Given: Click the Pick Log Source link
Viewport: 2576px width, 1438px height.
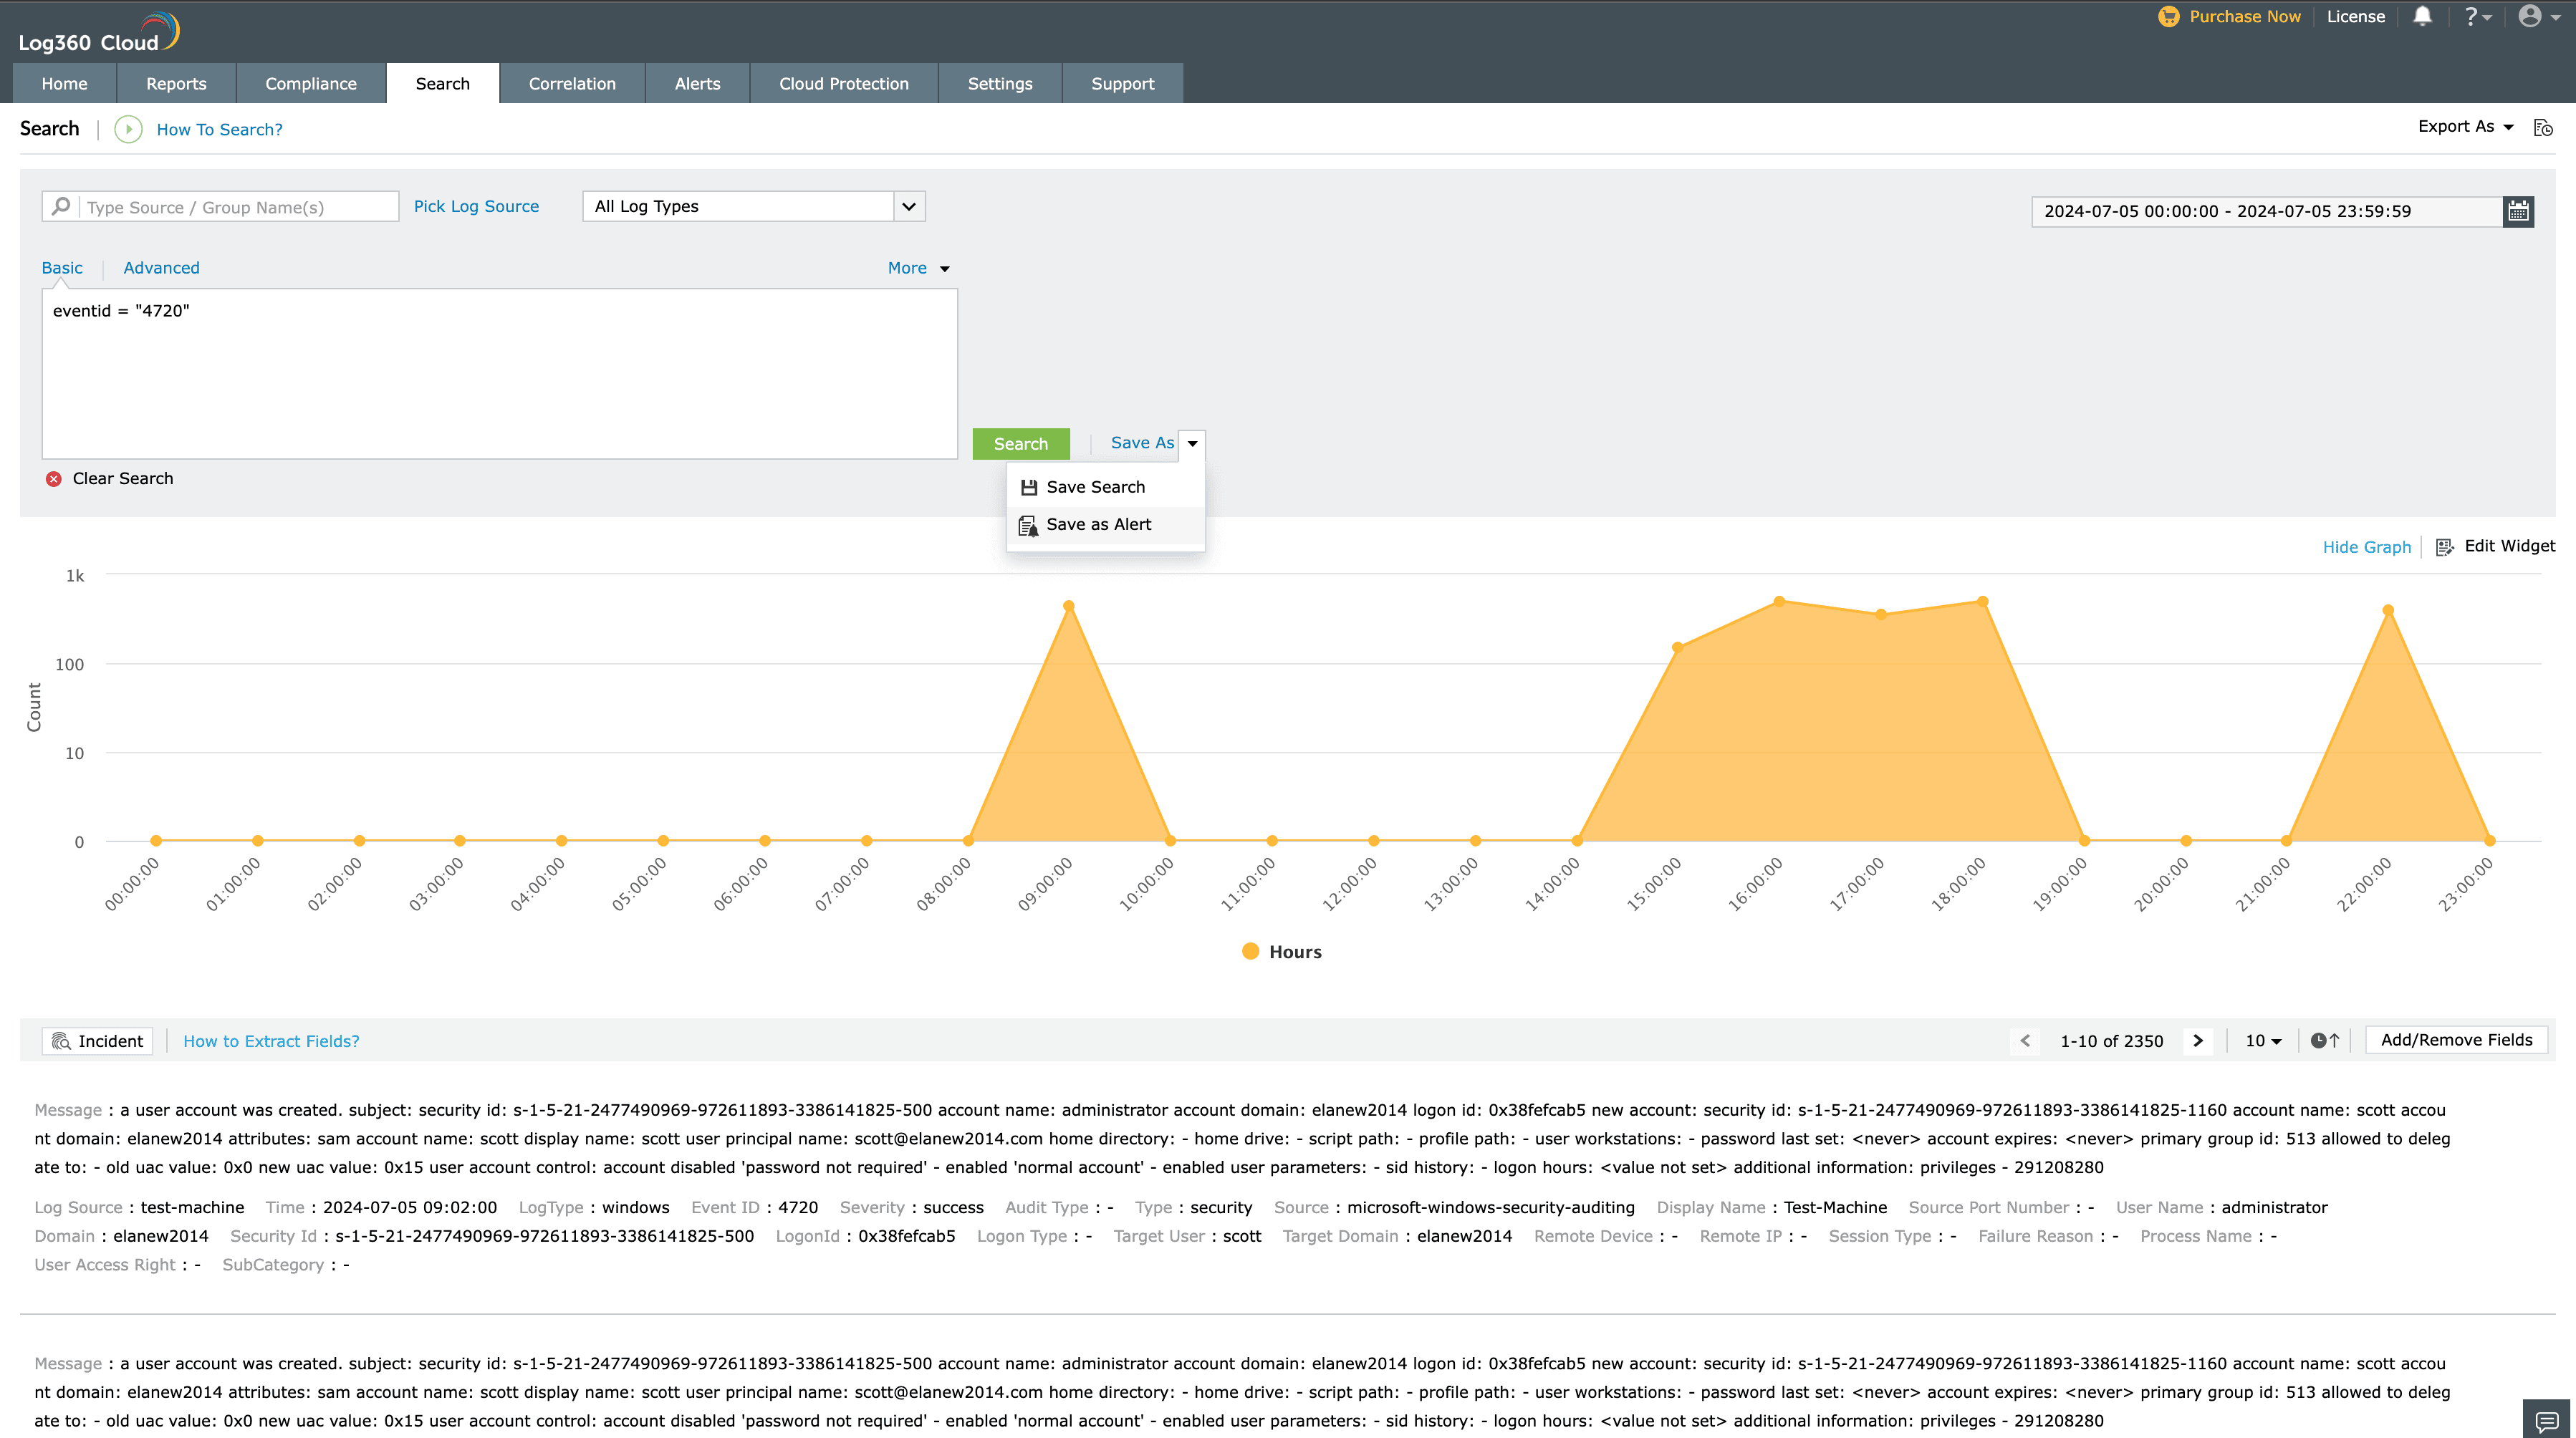Looking at the screenshot, I should tap(476, 206).
